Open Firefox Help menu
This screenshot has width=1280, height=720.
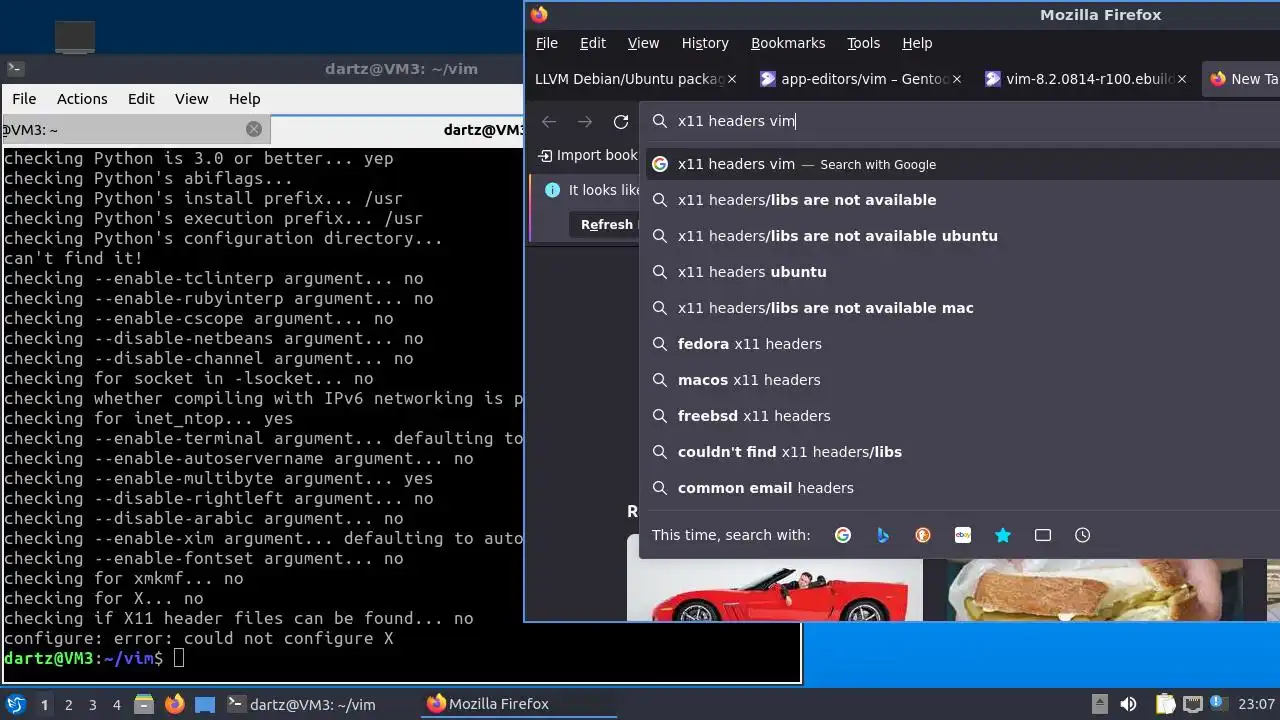coord(917,43)
